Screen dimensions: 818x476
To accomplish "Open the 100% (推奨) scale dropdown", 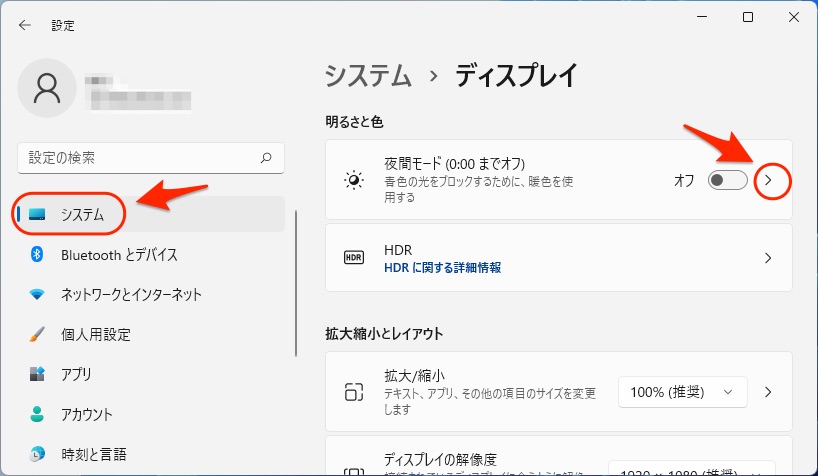I will [x=682, y=392].
